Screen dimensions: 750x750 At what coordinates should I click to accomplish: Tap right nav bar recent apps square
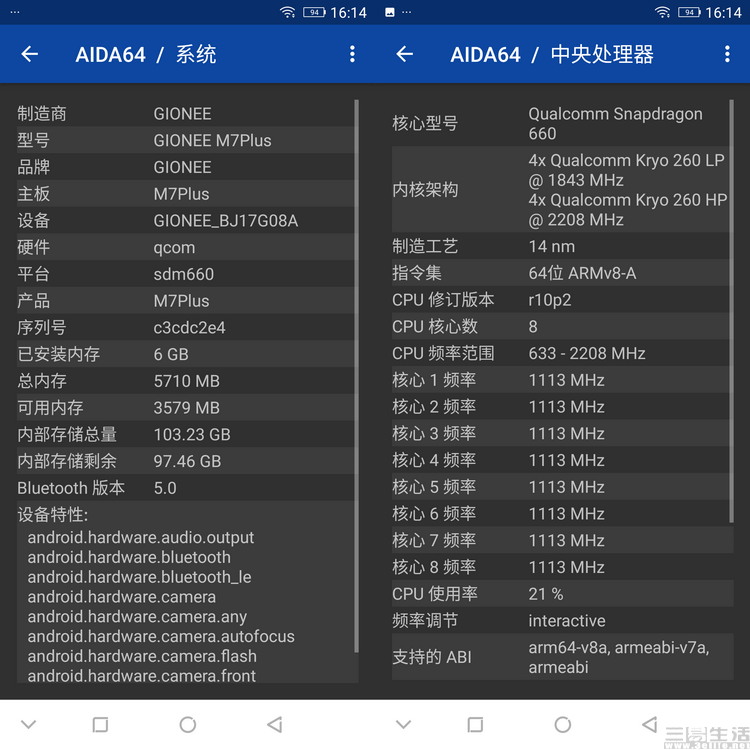[x=475, y=724]
